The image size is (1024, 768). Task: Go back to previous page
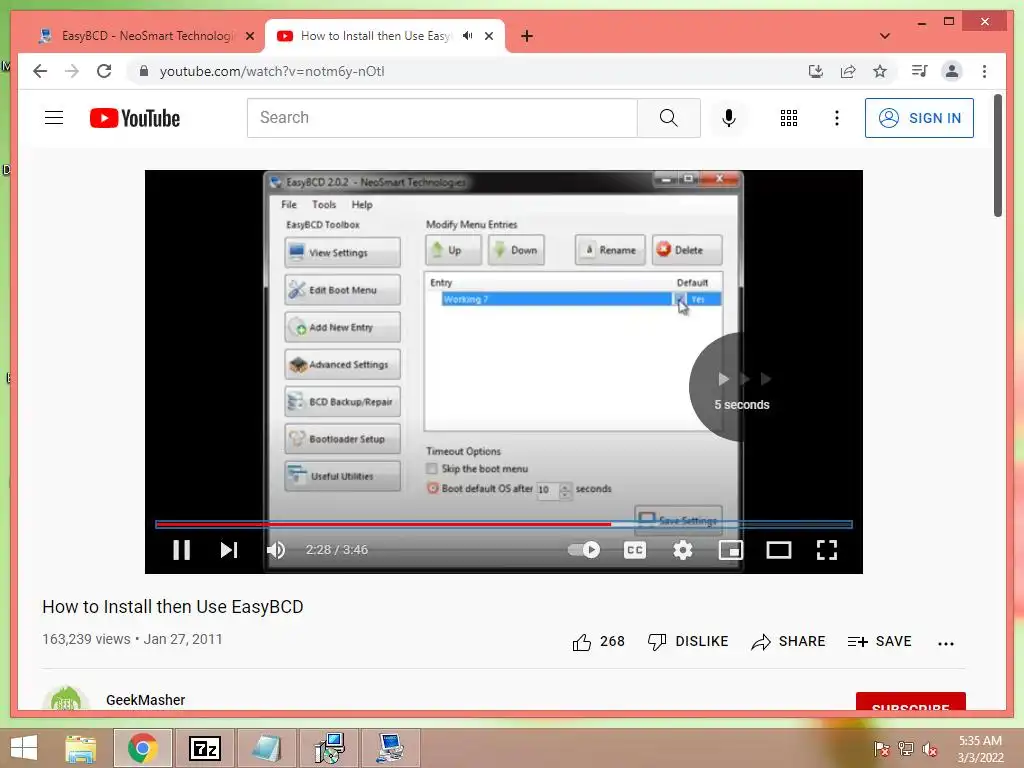[40, 71]
